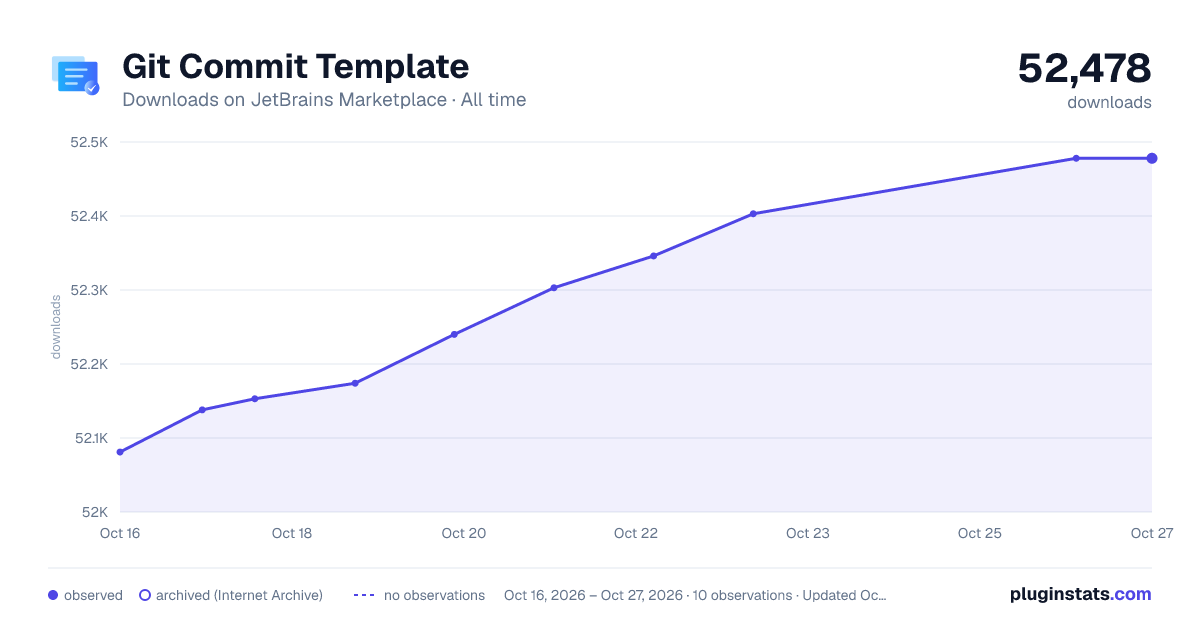Click the hollow 'archived (Internet Archive)' legend circle
This screenshot has width=1200, height=630.
point(145,595)
